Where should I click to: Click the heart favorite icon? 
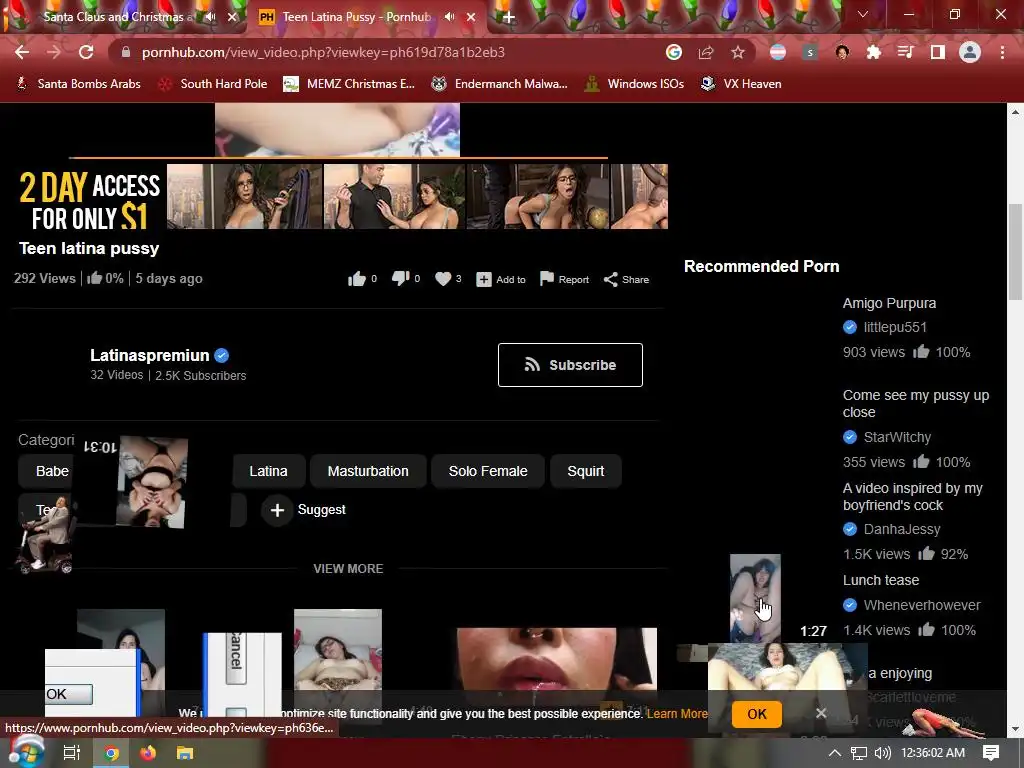[x=443, y=279]
